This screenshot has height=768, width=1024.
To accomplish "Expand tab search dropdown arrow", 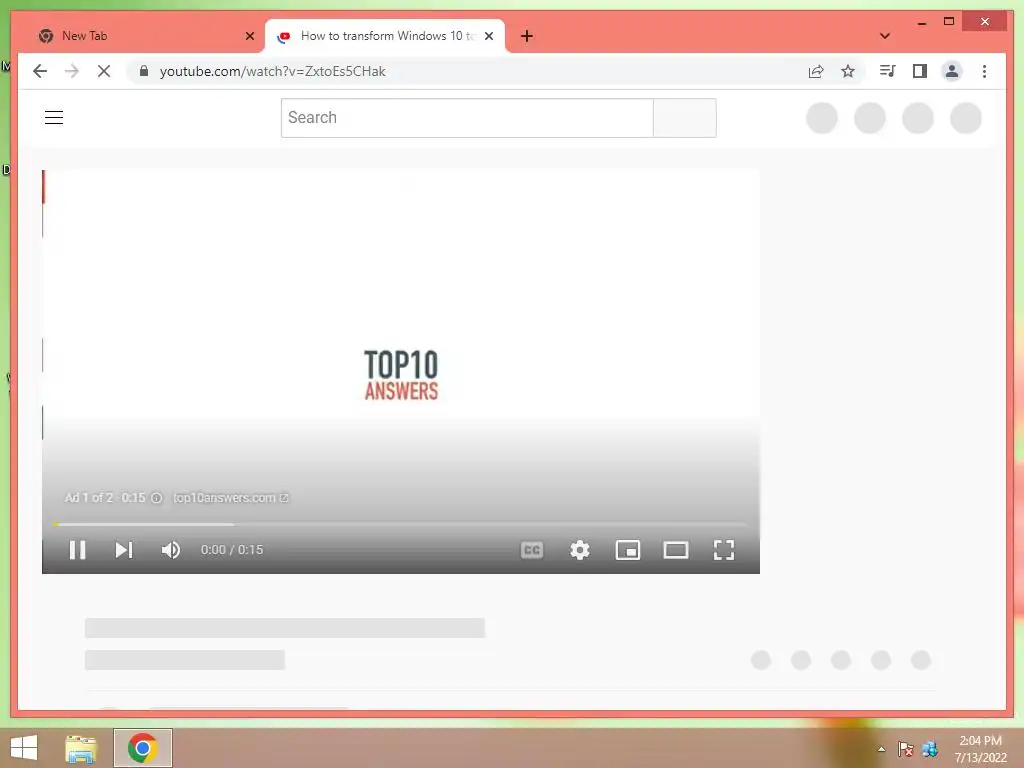I will [885, 36].
